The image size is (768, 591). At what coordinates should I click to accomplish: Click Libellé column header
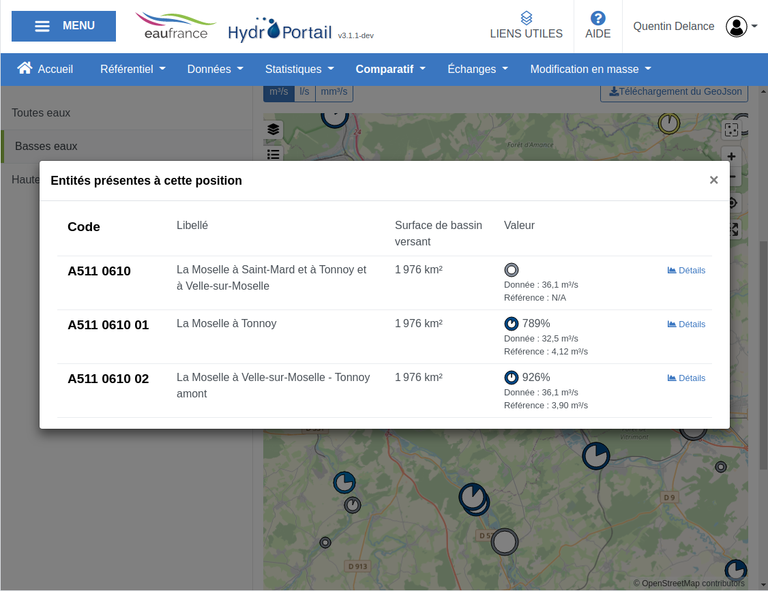point(192,225)
